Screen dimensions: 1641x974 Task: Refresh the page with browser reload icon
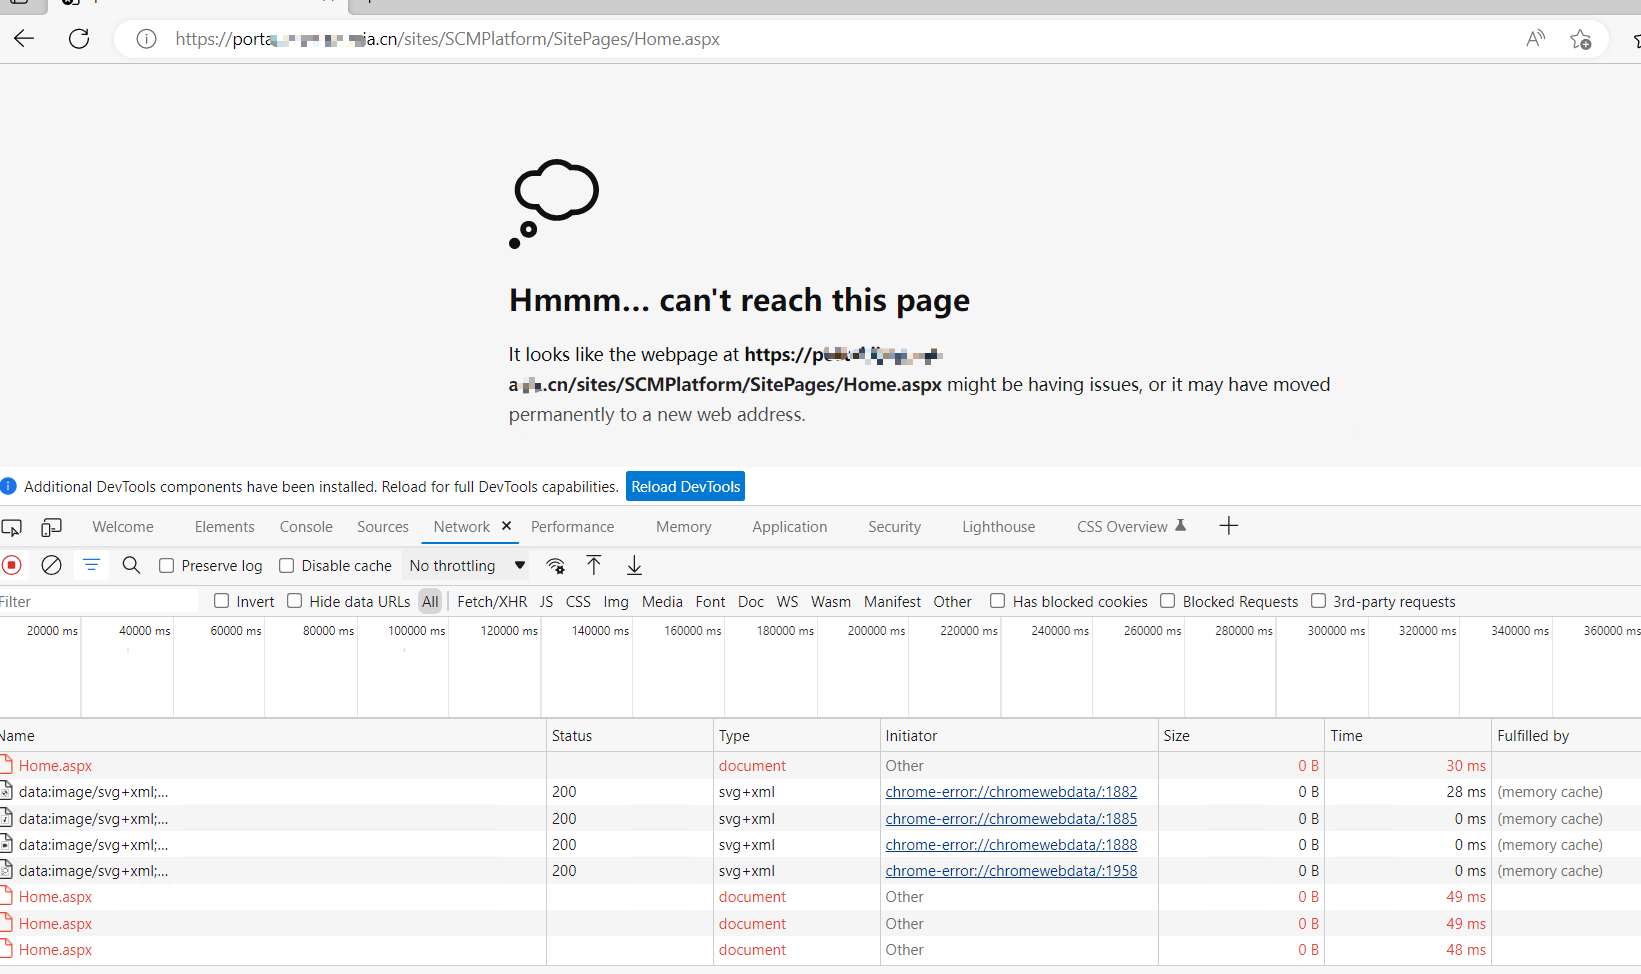(79, 39)
